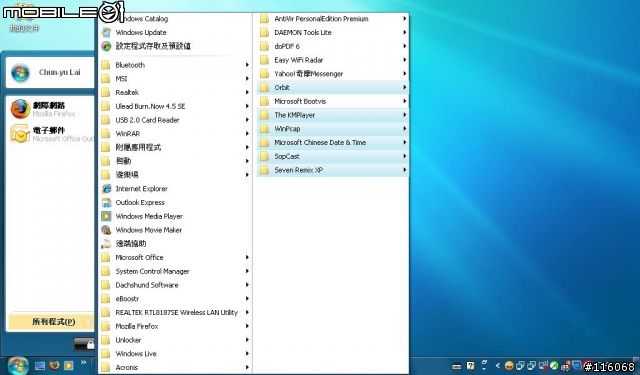The image size is (640, 375).
Task: Click the yellow smiley tray icon
Action: 509,366
